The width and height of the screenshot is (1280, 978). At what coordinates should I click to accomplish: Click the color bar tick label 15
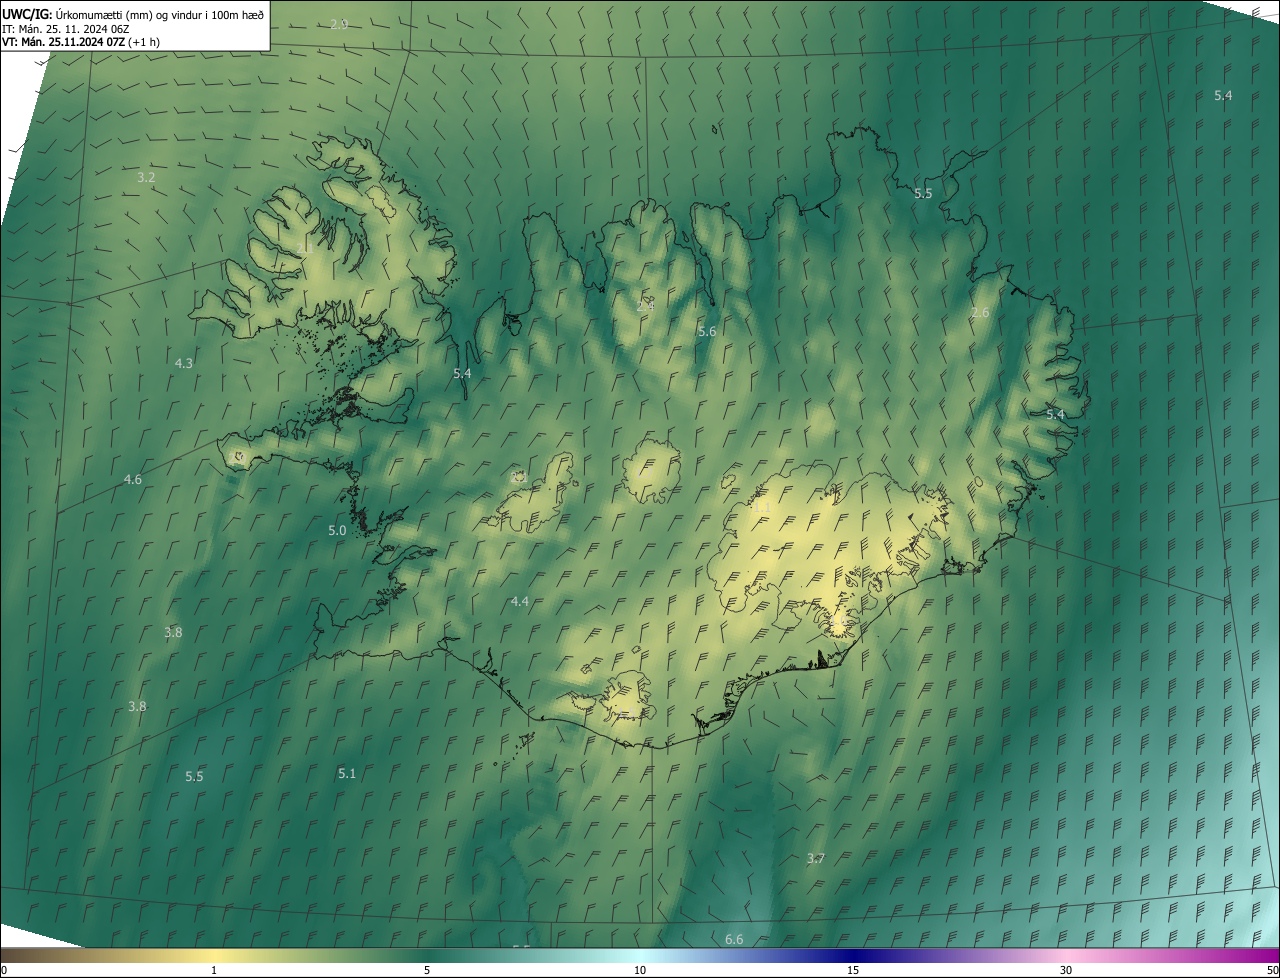coord(853,971)
